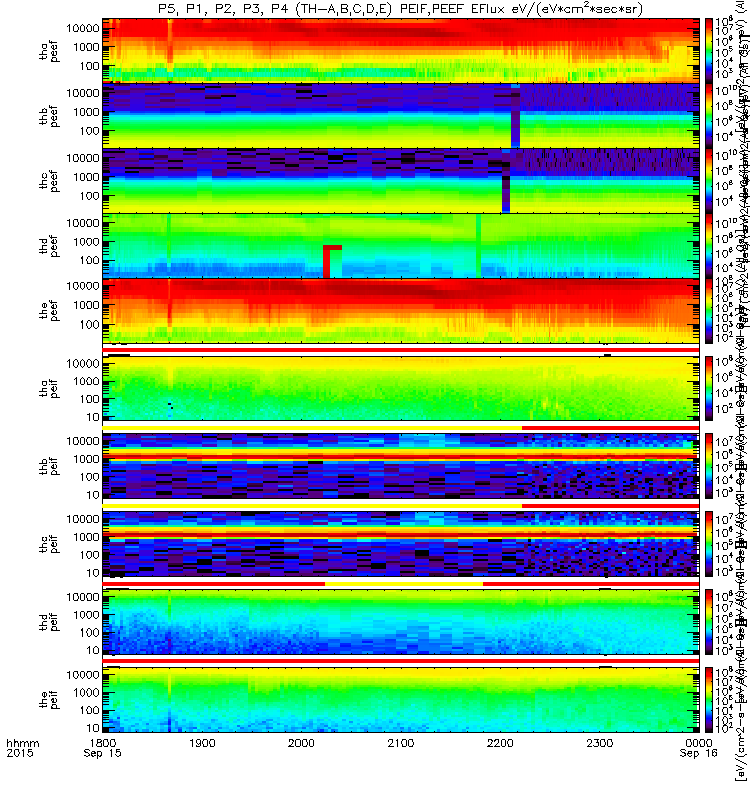The height and width of the screenshot is (800, 750).
Task: Click the color bar beside the thb peif panel
Action: click(709, 466)
